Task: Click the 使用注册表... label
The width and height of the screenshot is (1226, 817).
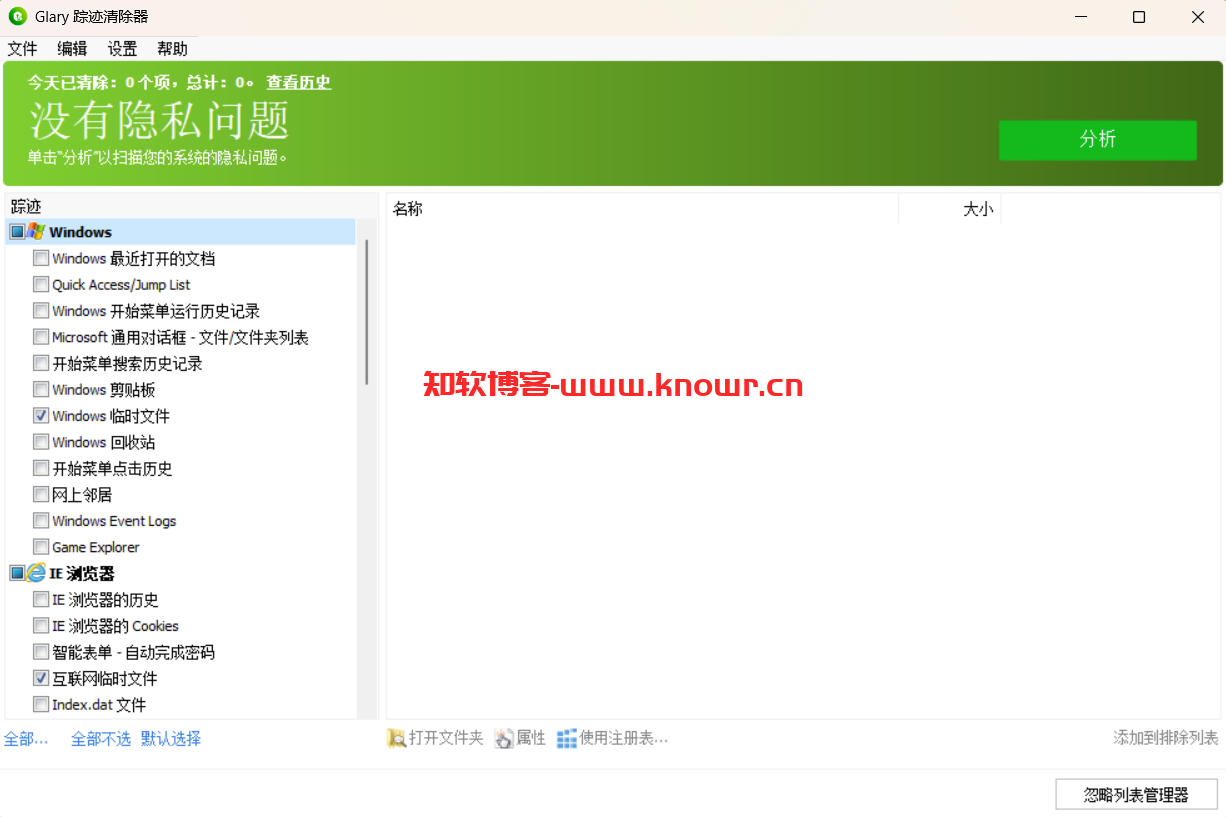Action: (x=624, y=738)
